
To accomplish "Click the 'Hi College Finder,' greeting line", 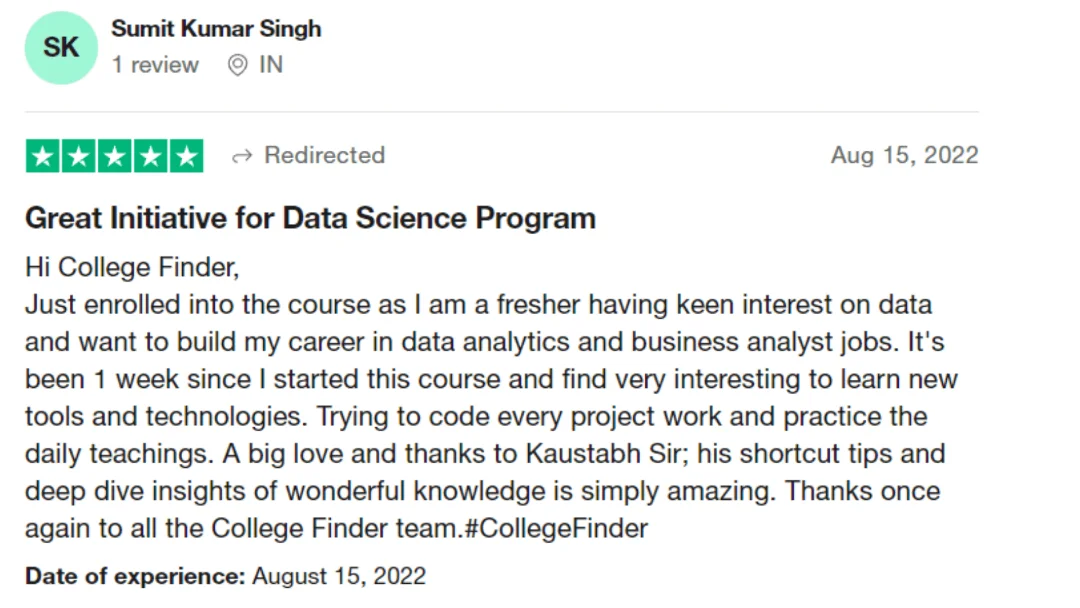I will [x=132, y=267].
